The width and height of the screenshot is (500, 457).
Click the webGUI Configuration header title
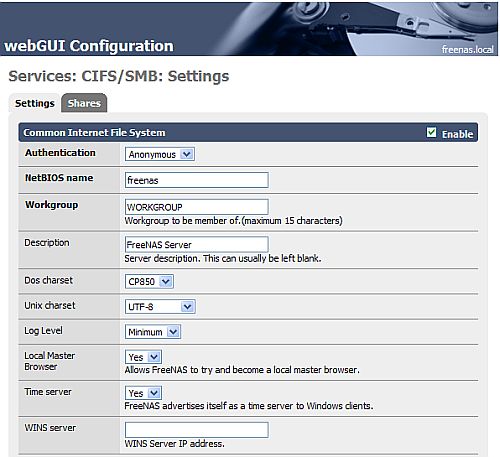(89, 46)
